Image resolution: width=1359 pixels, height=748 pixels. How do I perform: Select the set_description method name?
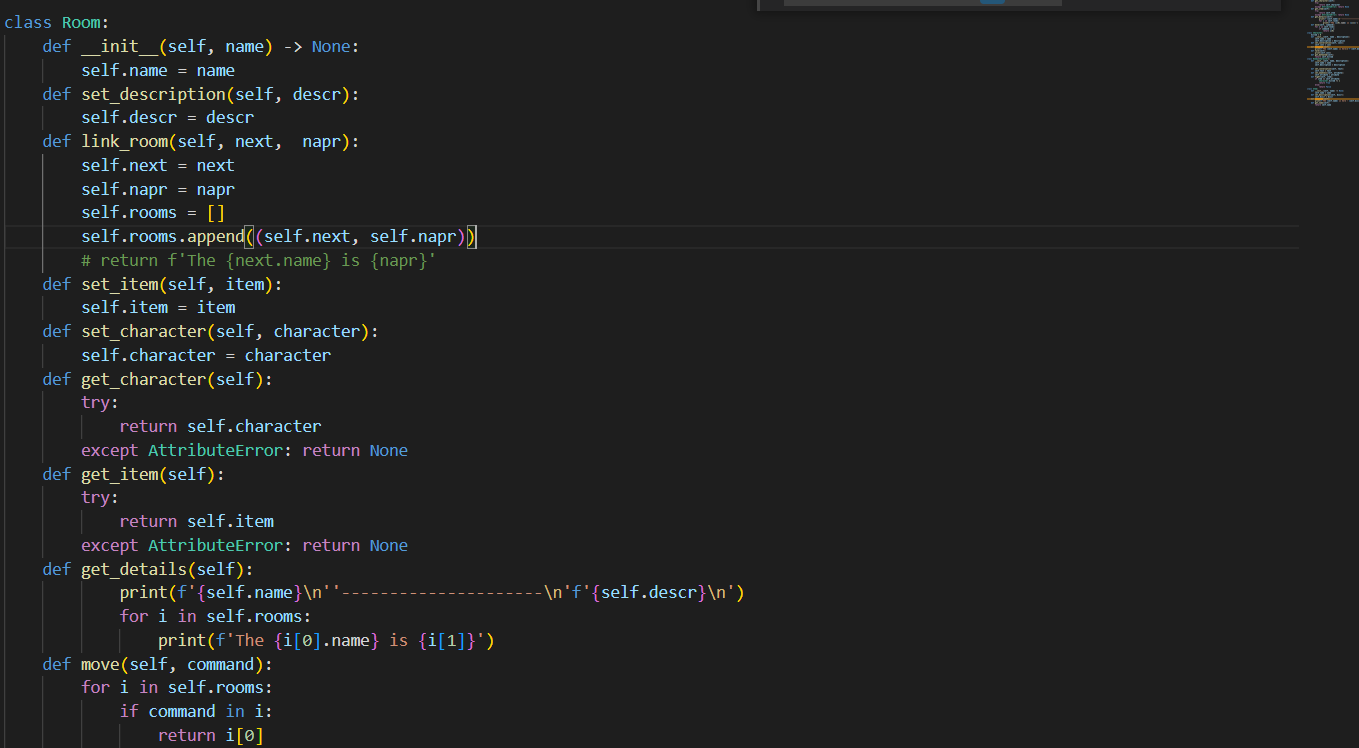(153, 93)
